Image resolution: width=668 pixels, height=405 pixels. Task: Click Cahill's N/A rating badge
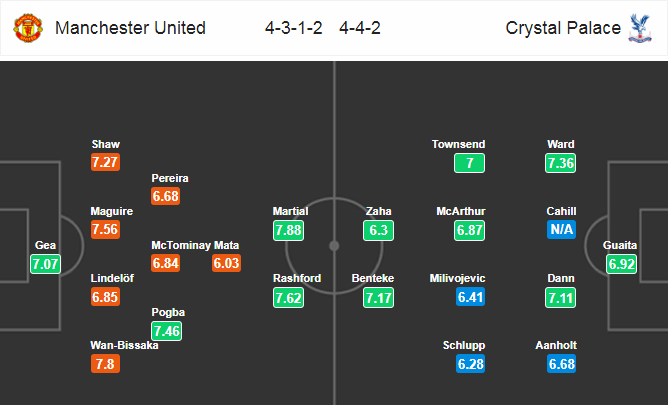pos(561,230)
